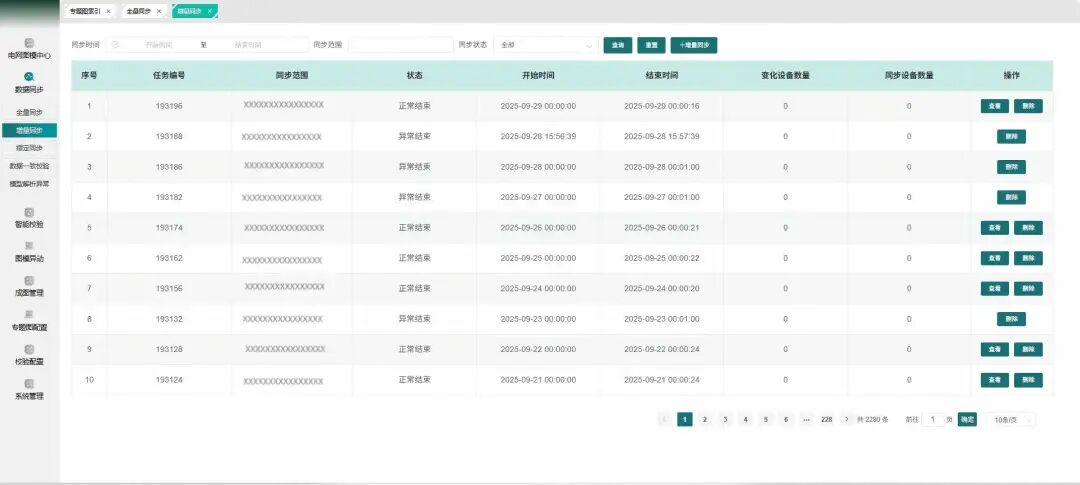Open 数据一致校验 in sidebar
The height and width of the screenshot is (485, 1080).
(x=29, y=166)
